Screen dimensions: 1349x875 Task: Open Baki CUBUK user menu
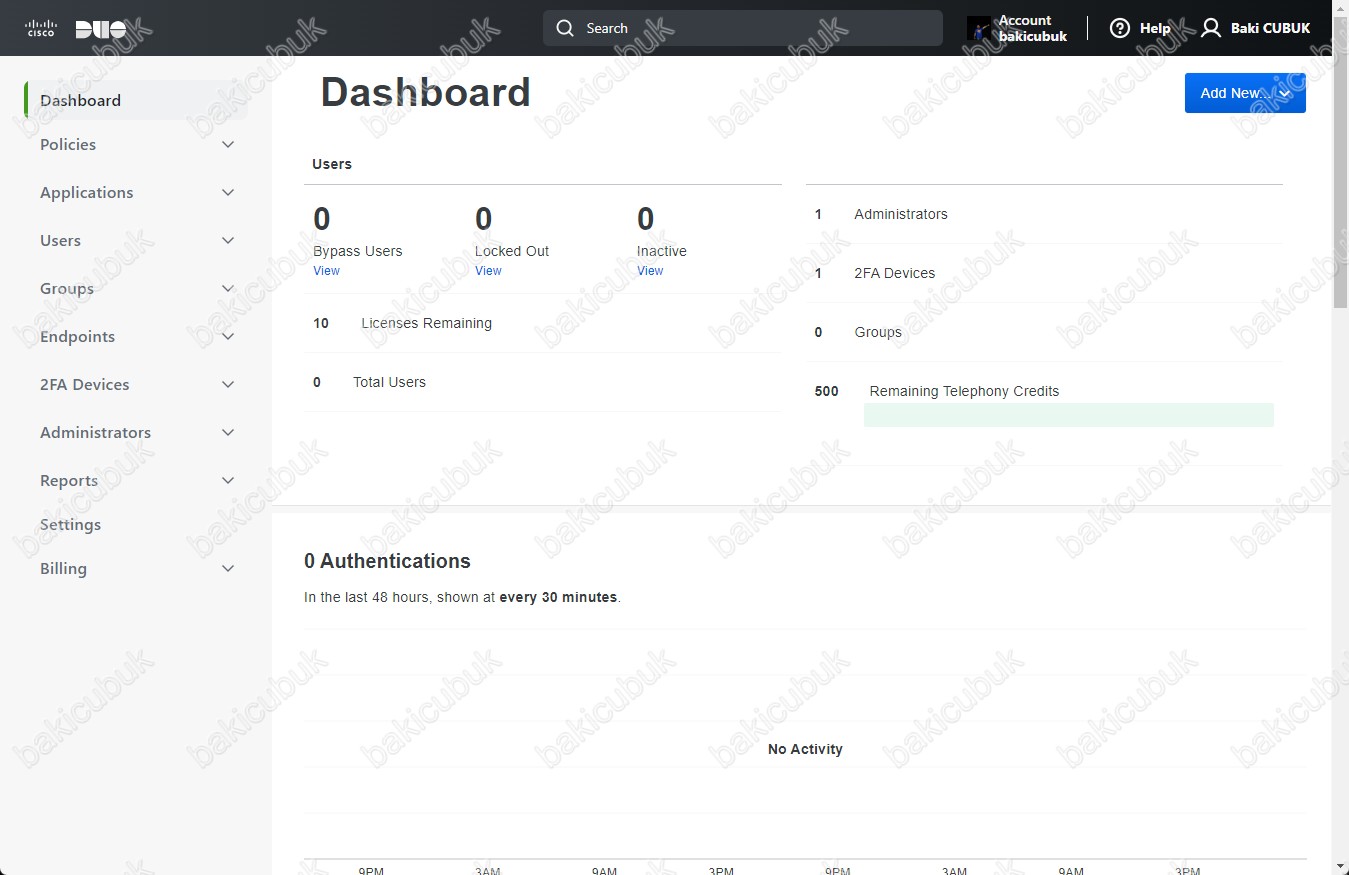1256,28
